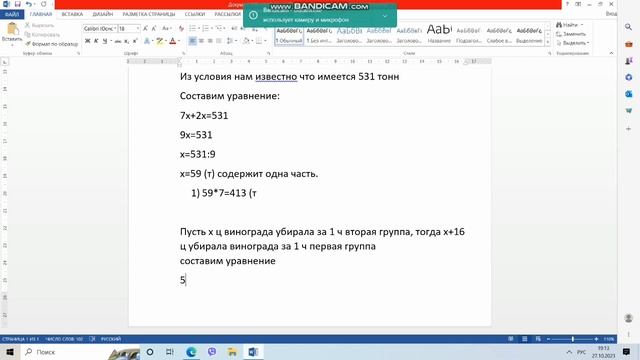Image resolution: width=640 pixels, height=360 pixels.
Task: Apply yellow text highlight color
Action: [x=160, y=41]
